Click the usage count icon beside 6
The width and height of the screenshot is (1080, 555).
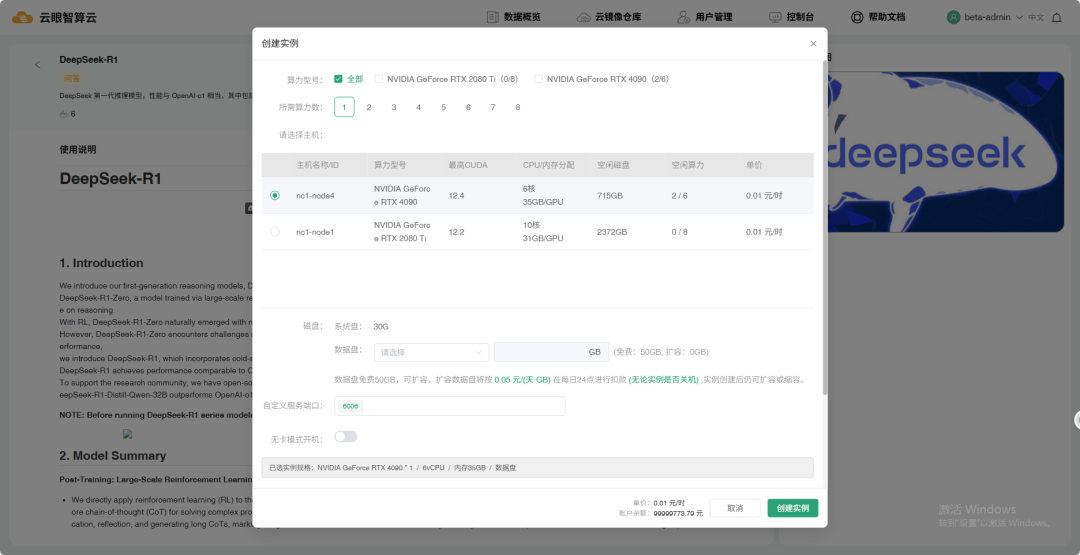[x=63, y=114]
